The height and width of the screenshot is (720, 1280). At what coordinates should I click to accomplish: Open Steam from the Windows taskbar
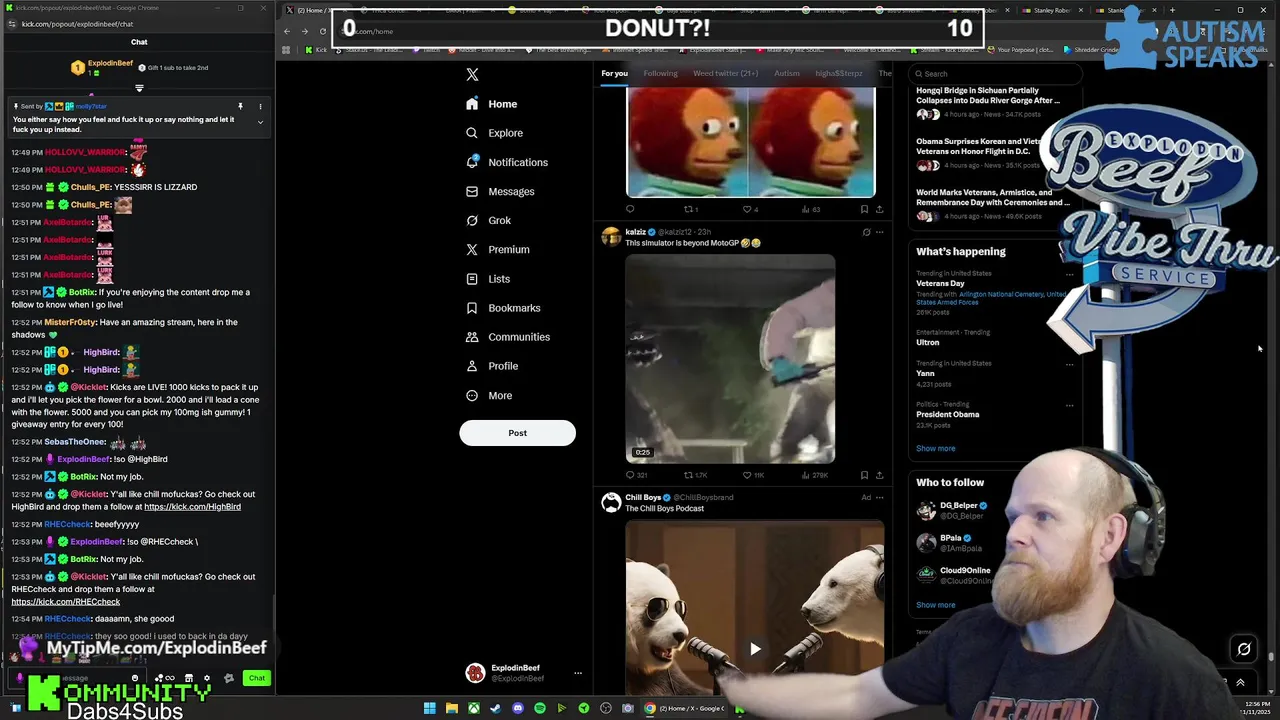pyautogui.click(x=495, y=708)
